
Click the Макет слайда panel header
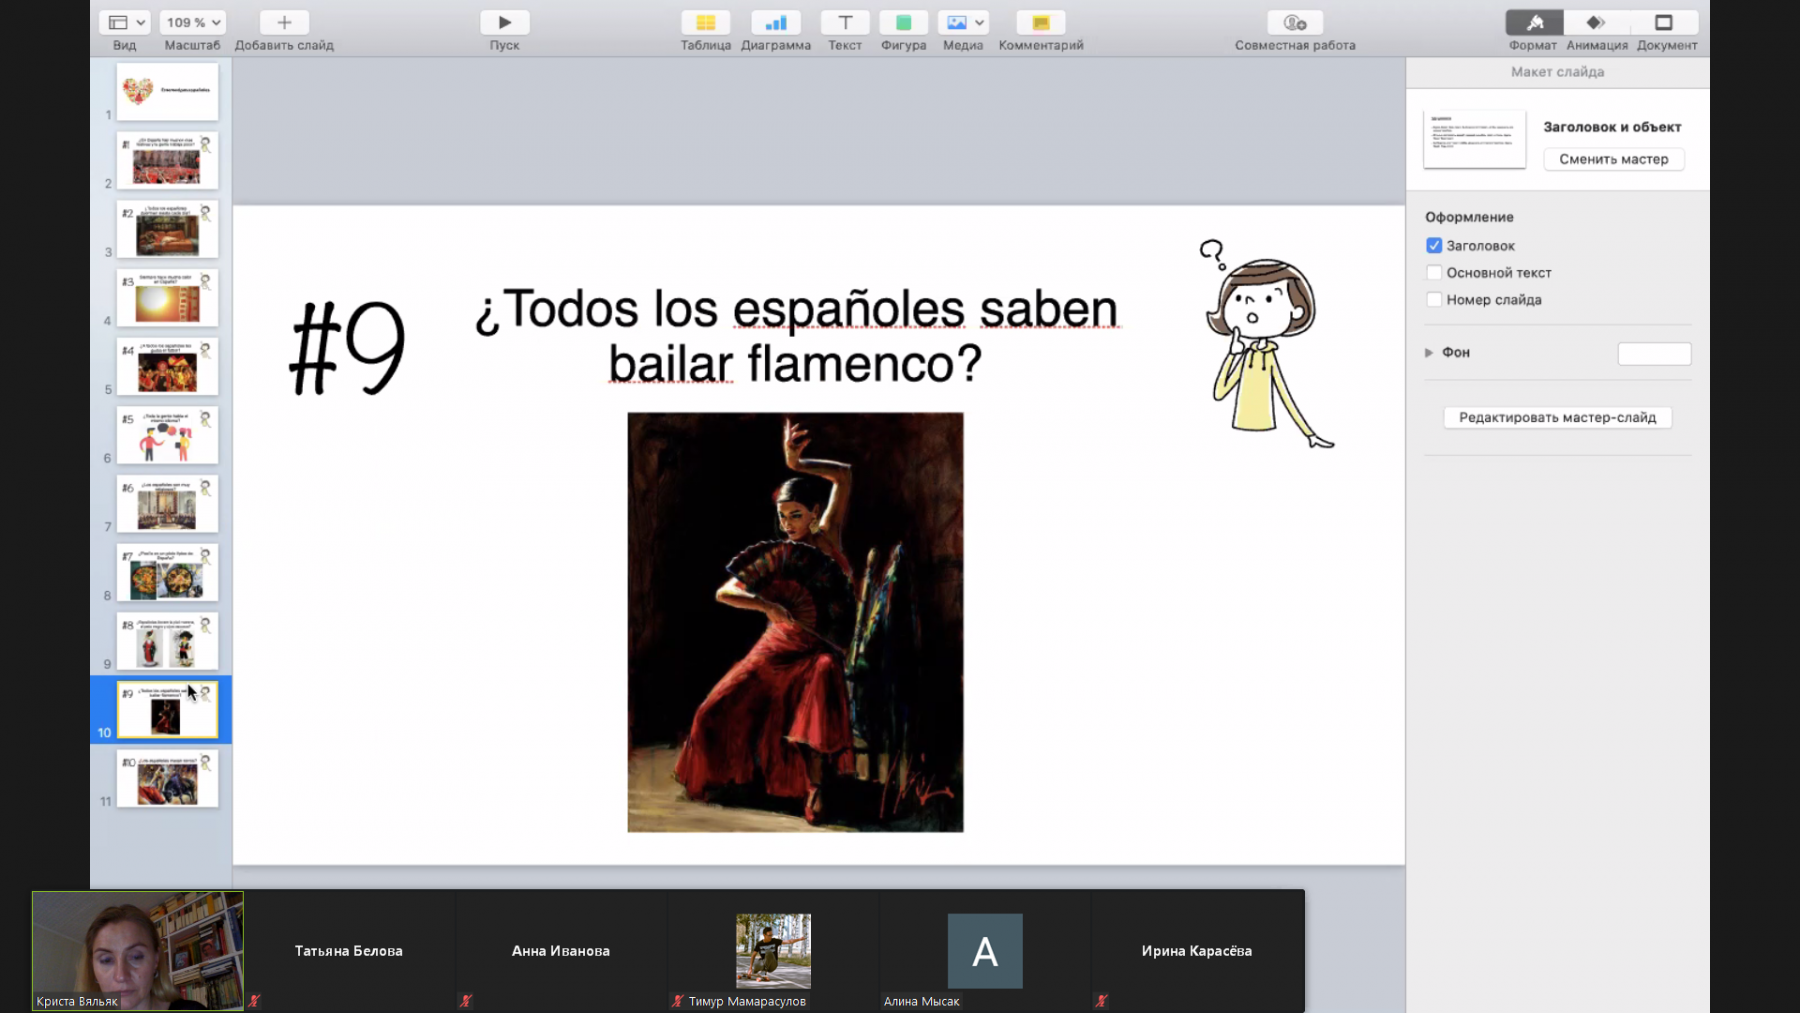pos(1558,72)
